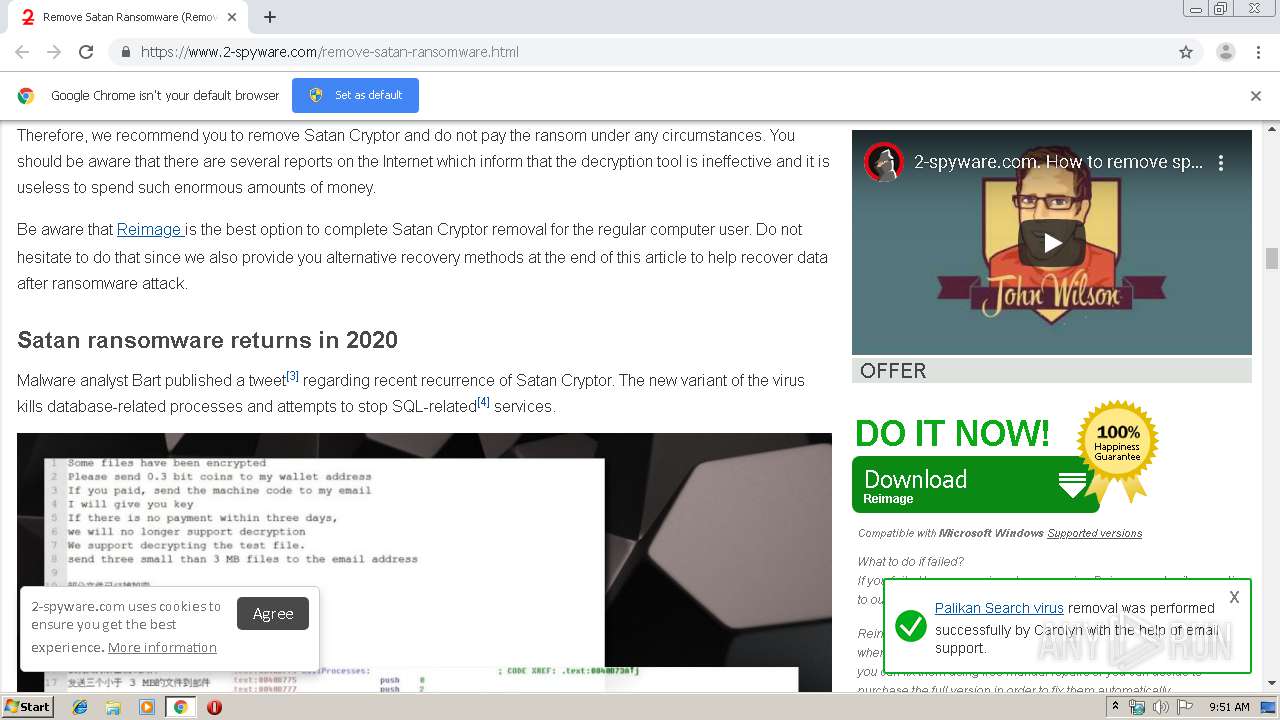Close the removal success notification

[x=1234, y=597]
